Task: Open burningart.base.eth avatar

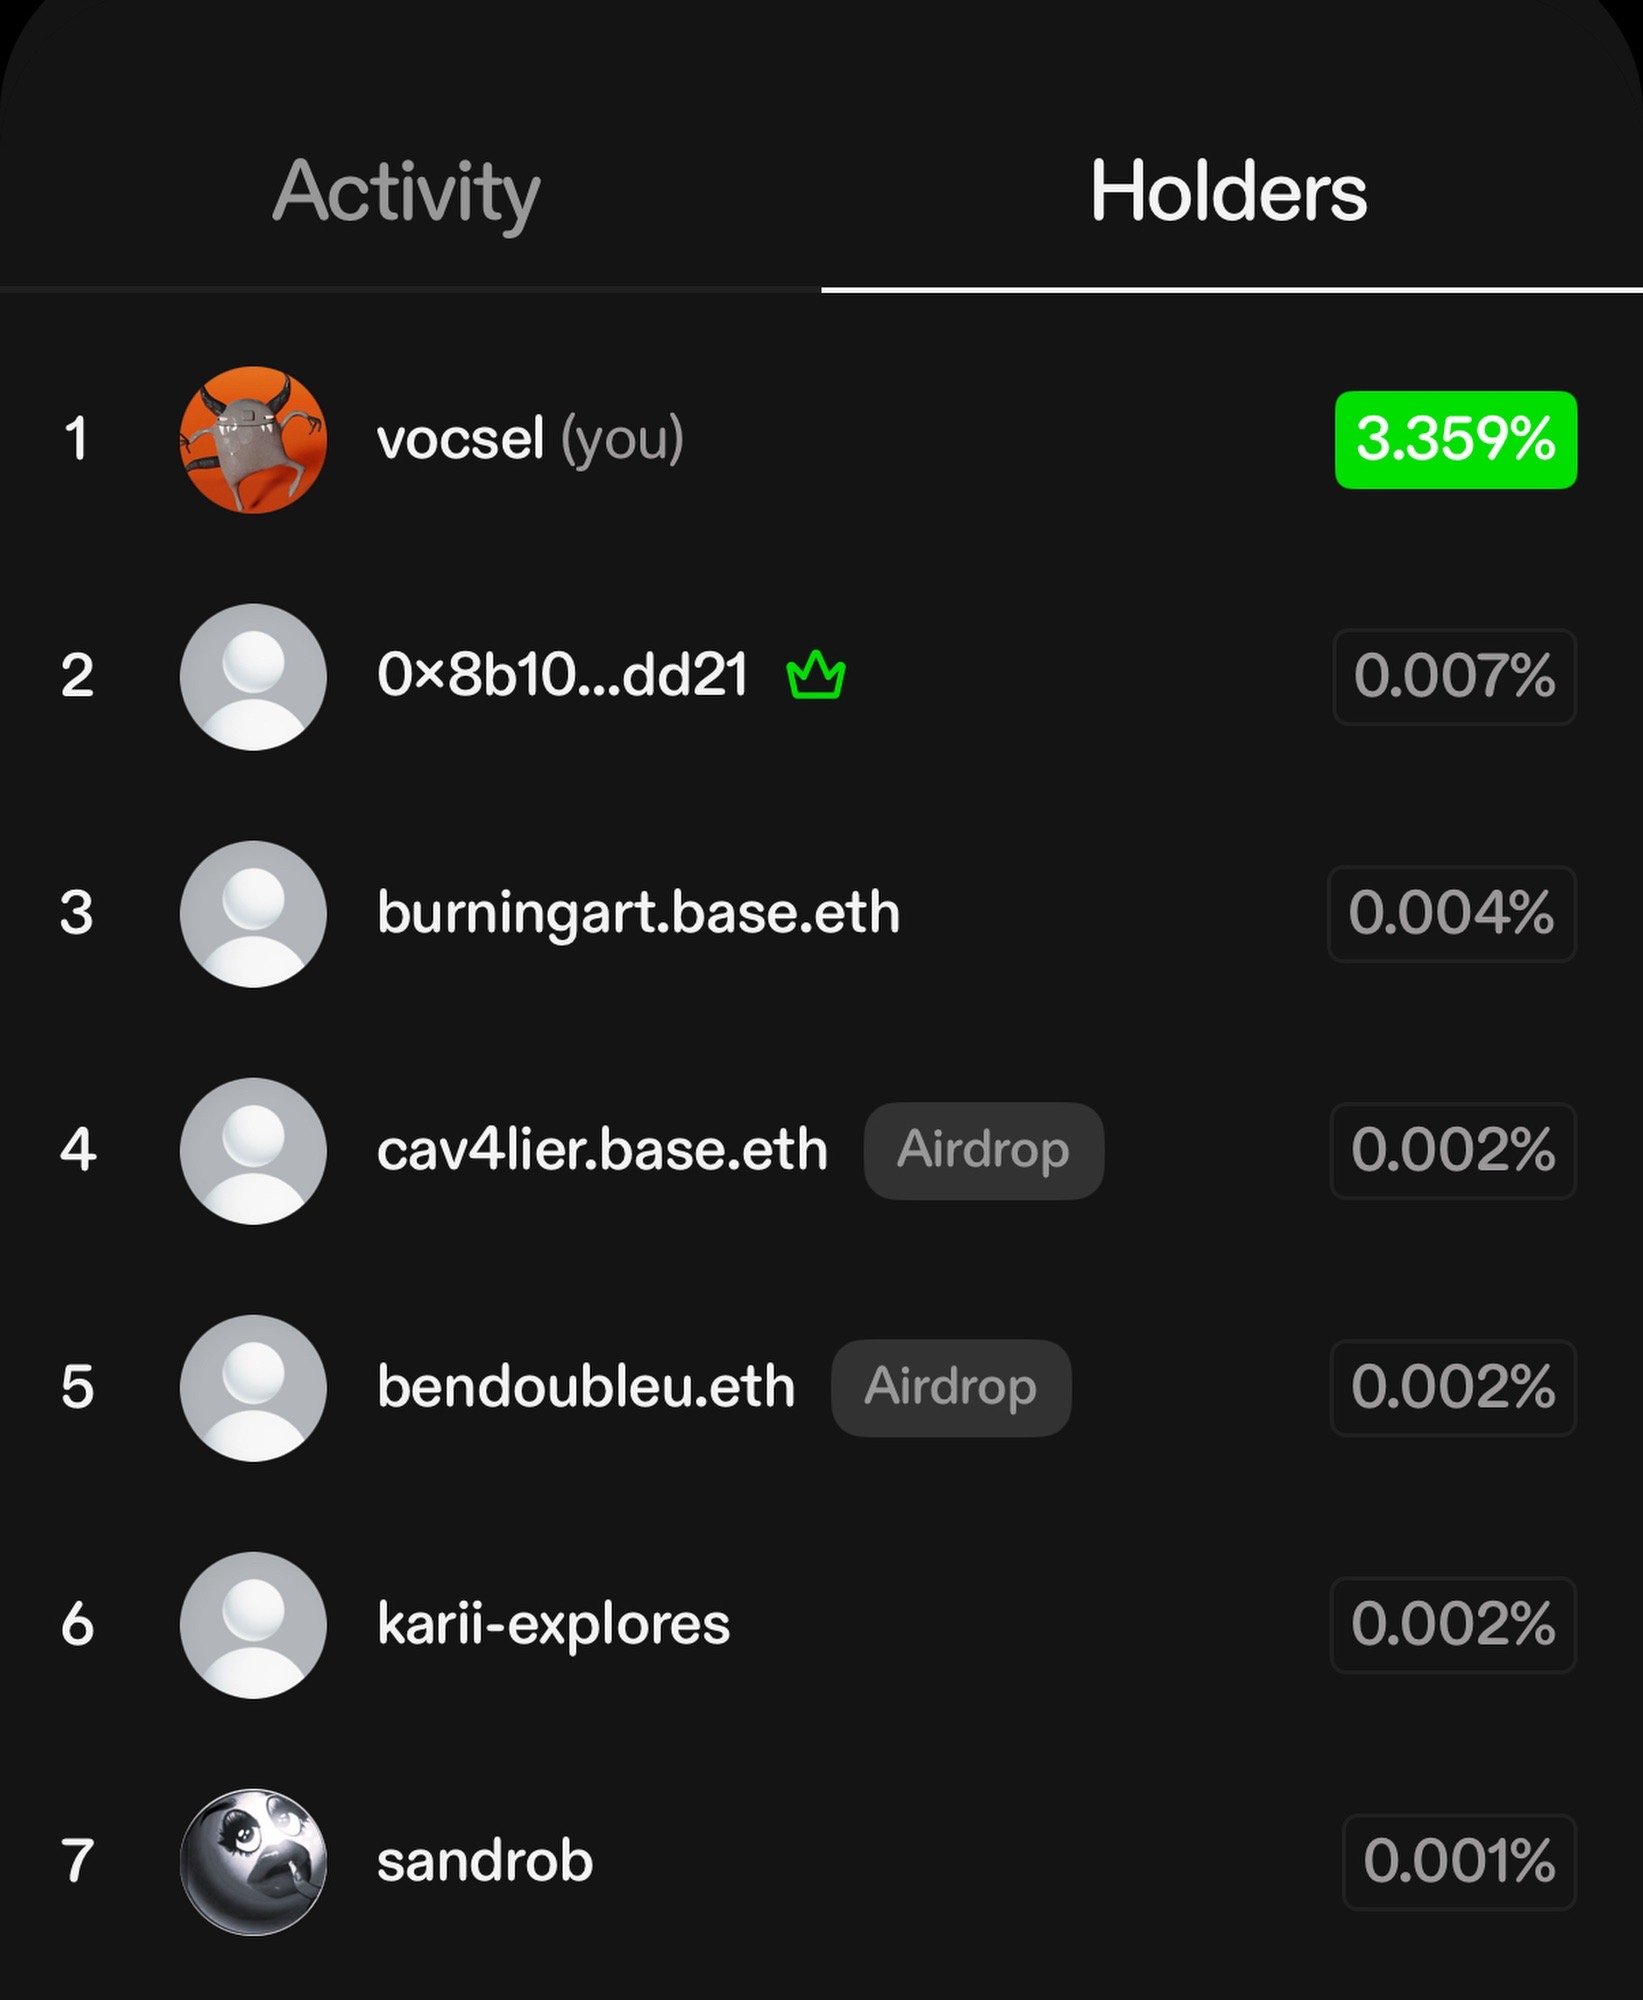Action: pyautogui.click(x=253, y=913)
